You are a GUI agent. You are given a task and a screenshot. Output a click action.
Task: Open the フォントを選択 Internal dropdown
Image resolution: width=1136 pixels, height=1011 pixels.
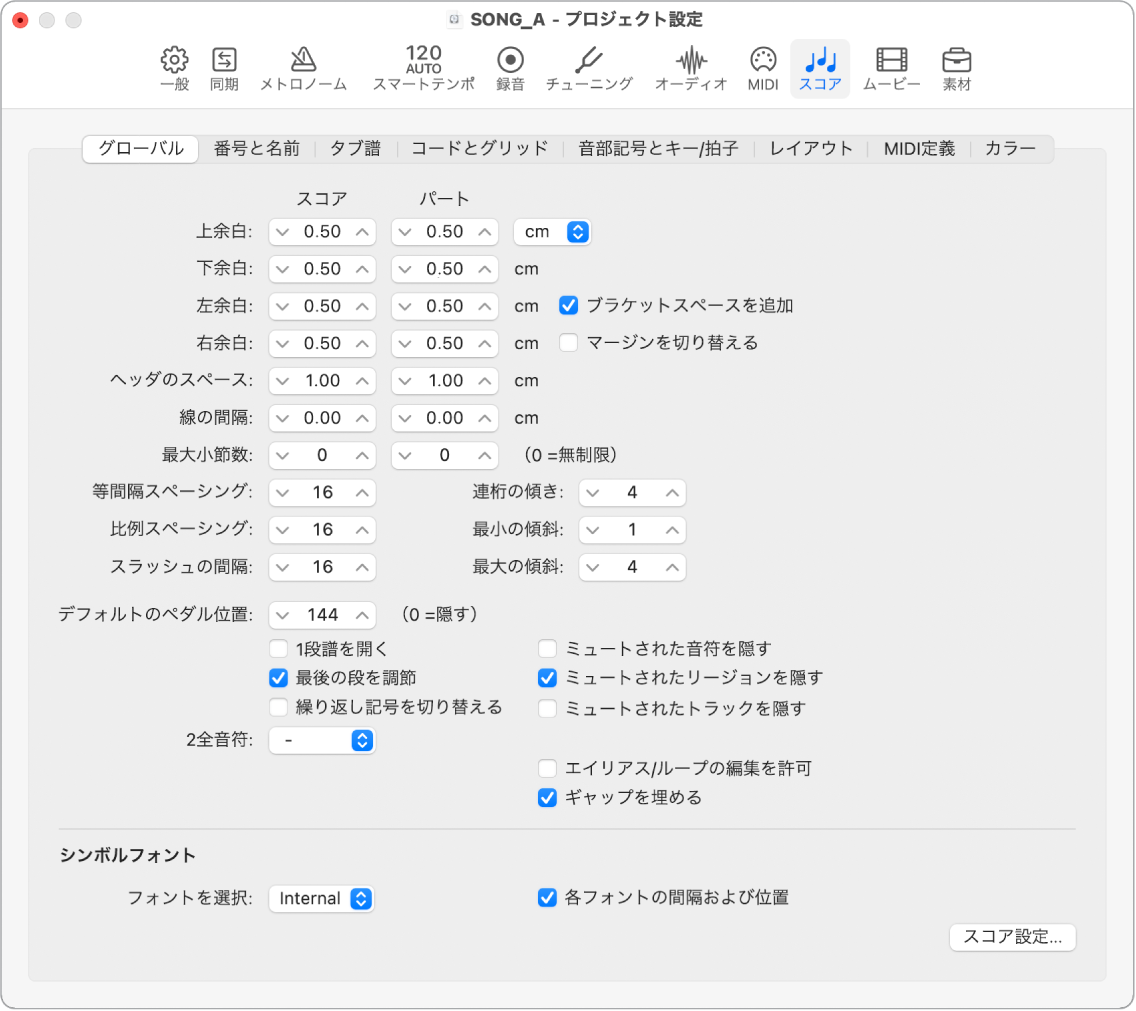click(x=321, y=899)
